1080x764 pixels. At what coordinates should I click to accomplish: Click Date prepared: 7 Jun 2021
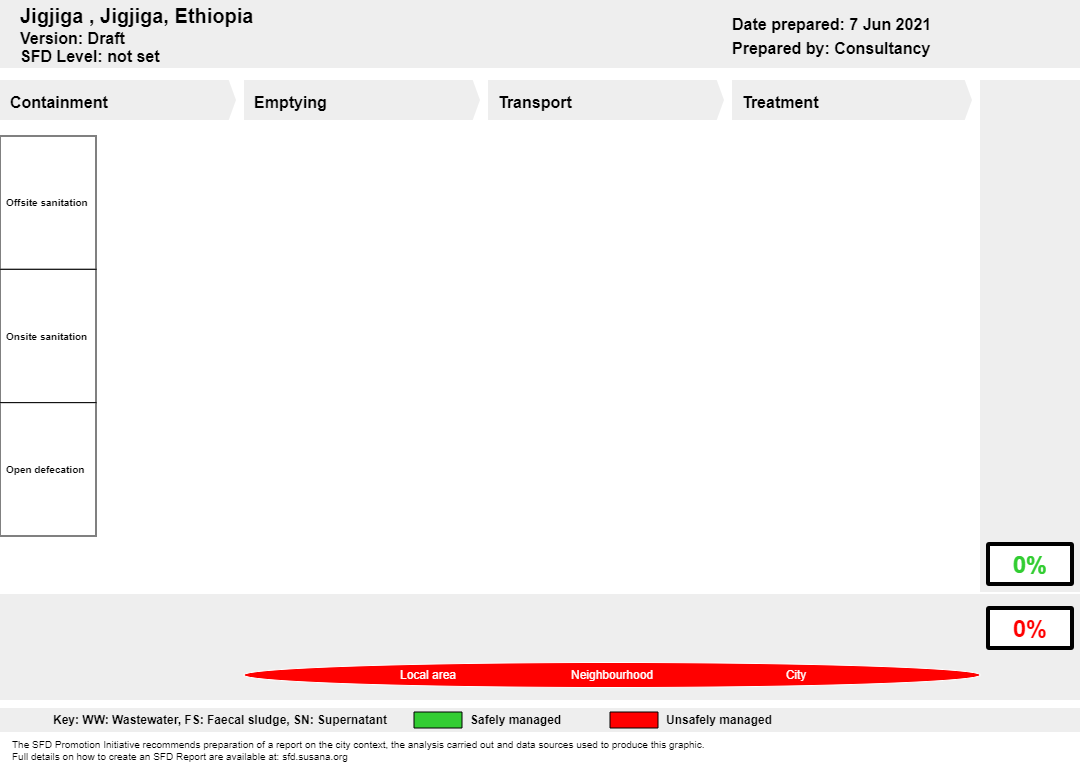(x=831, y=24)
